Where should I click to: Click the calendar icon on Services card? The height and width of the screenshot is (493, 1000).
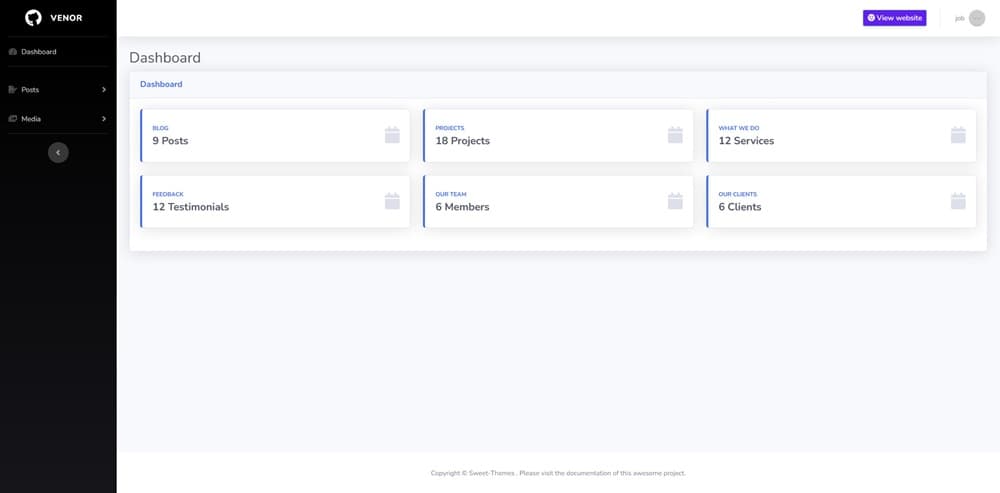(x=958, y=135)
